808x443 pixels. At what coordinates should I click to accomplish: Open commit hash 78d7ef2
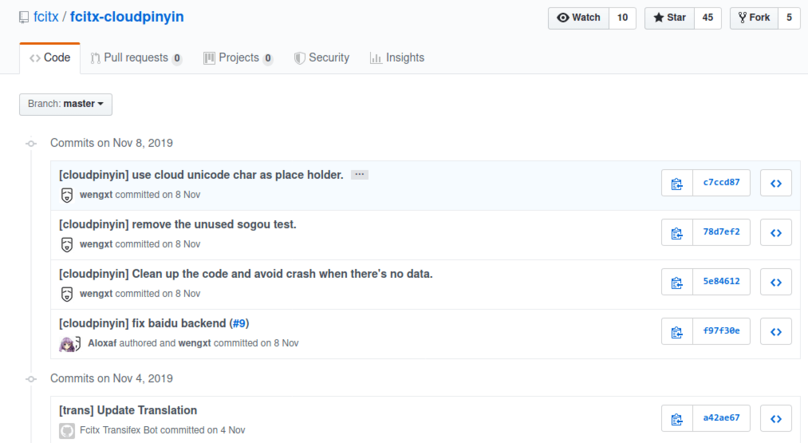coord(721,232)
